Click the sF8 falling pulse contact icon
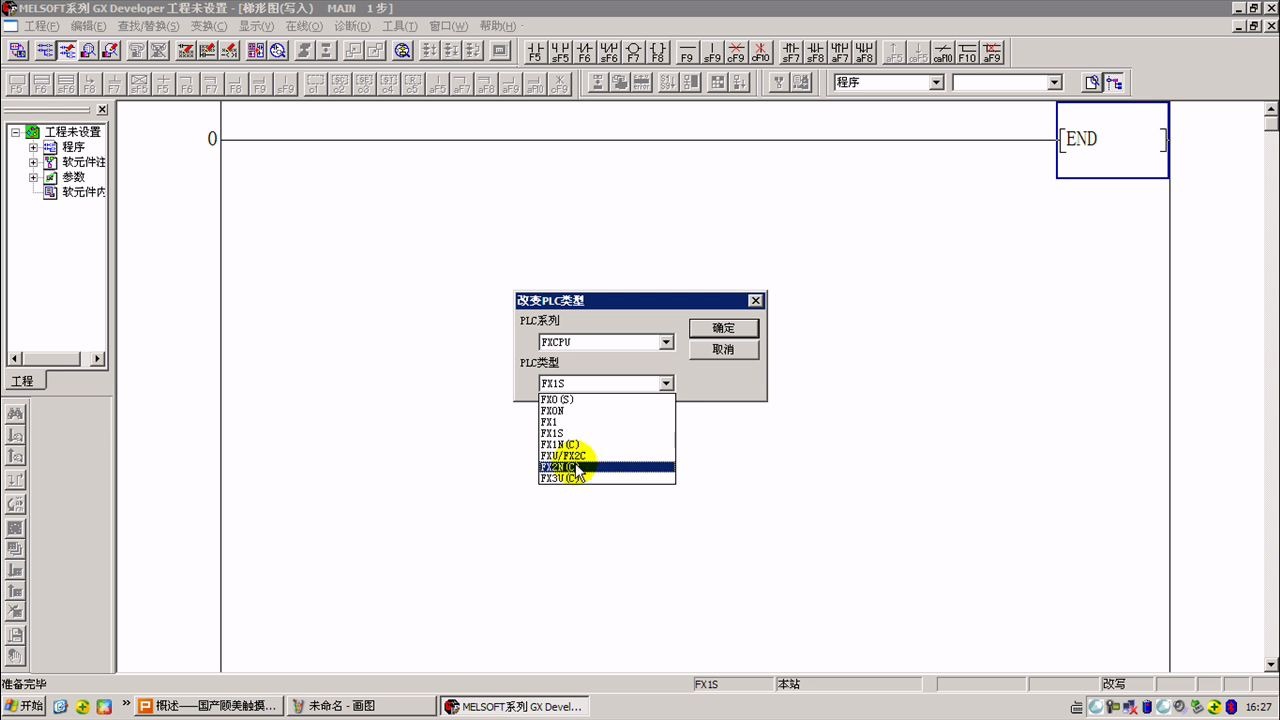This screenshot has width=1280, height=720. pos(815,51)
